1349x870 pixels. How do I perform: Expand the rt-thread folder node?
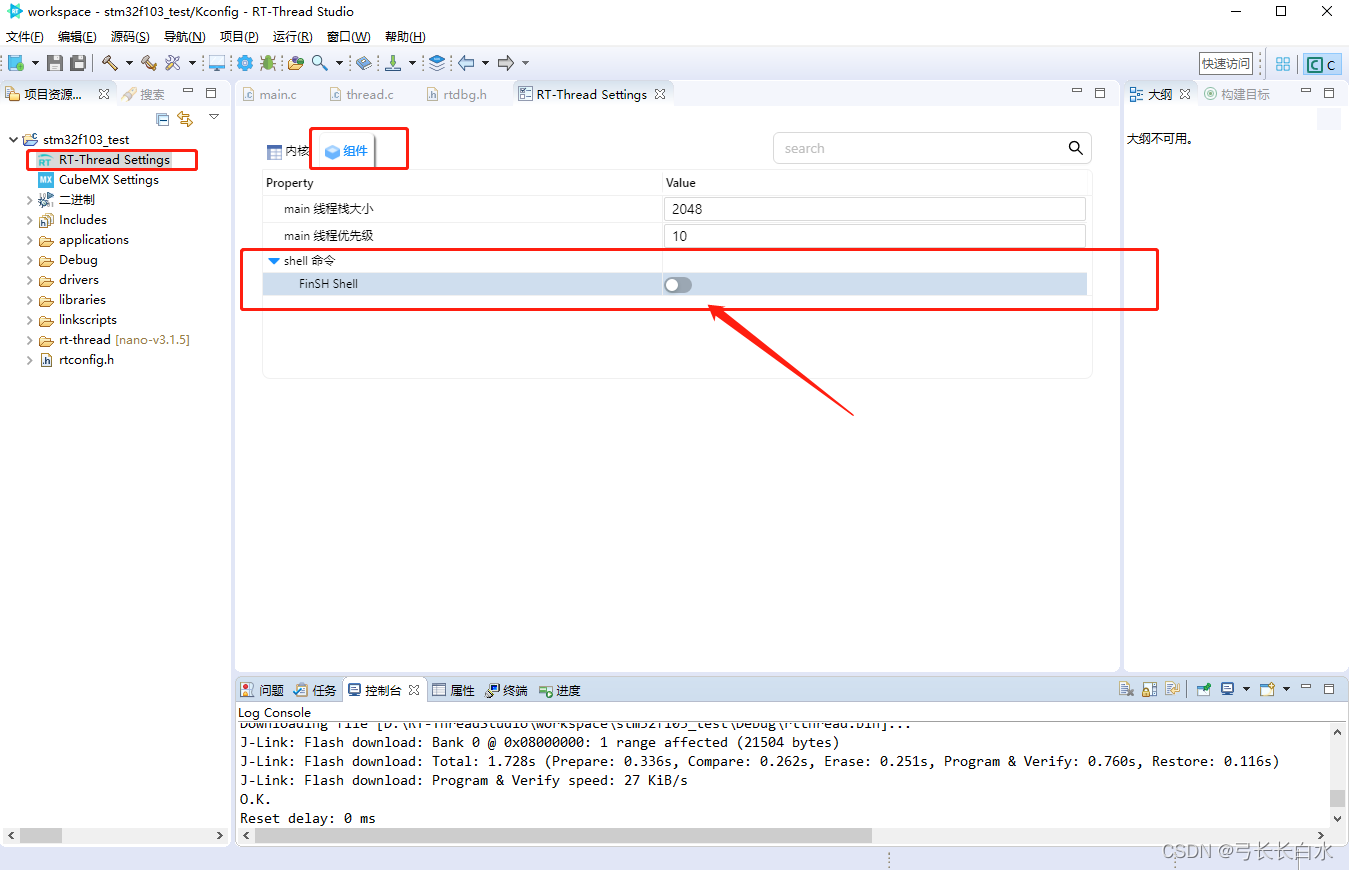click(x=29, y=340)
